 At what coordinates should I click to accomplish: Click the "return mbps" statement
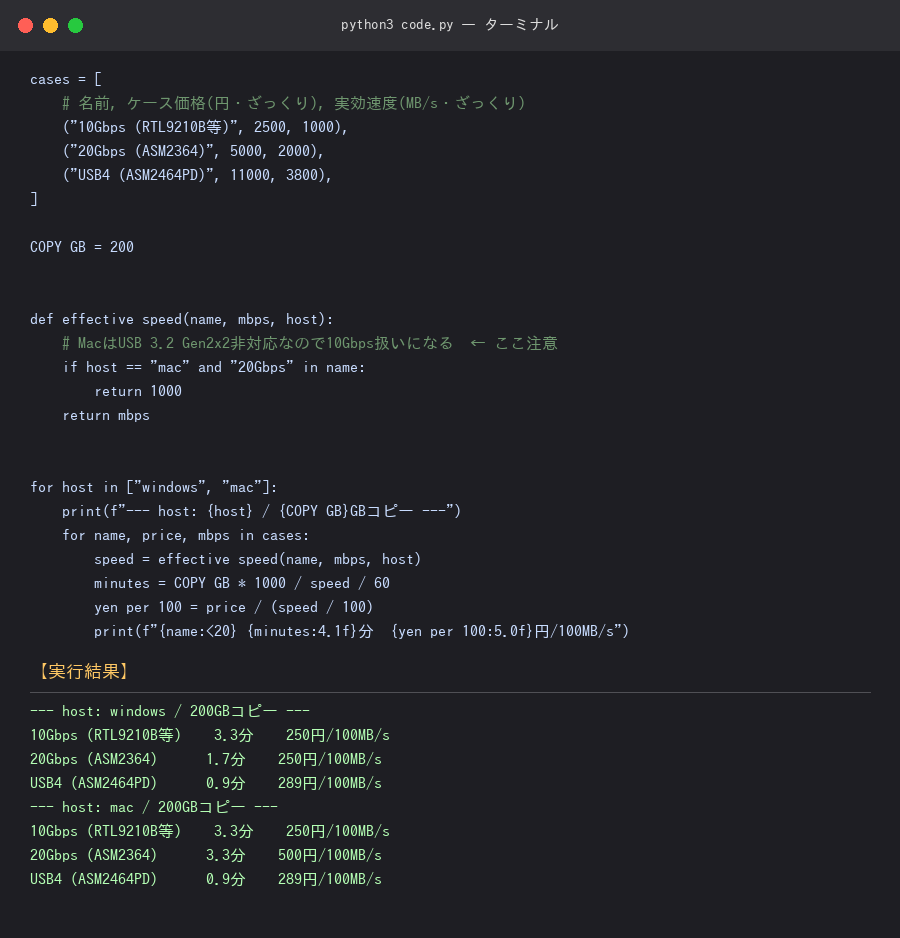click(106, 415)
